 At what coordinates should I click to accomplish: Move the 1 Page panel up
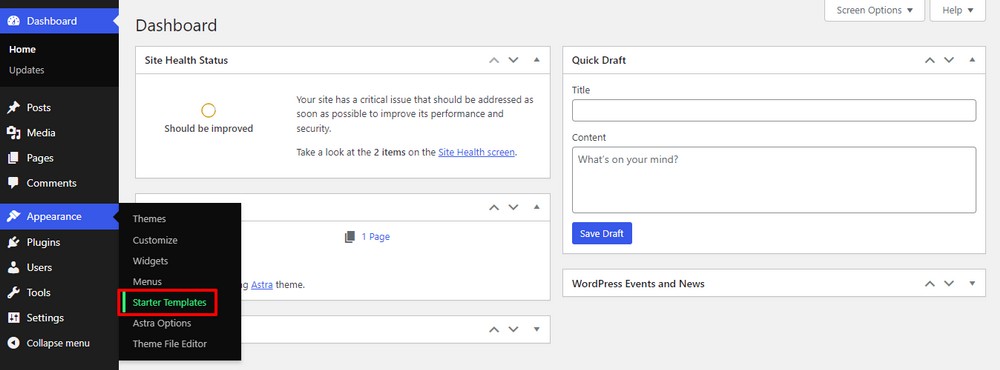tap(494, 207)
